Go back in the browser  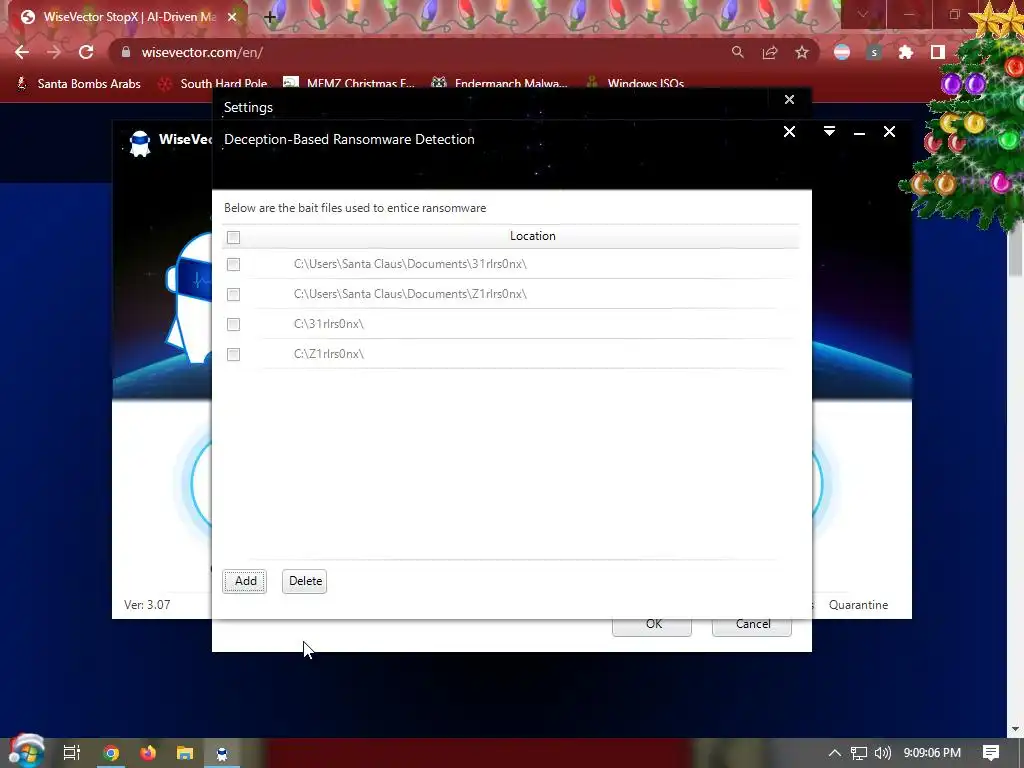[22, 52]
